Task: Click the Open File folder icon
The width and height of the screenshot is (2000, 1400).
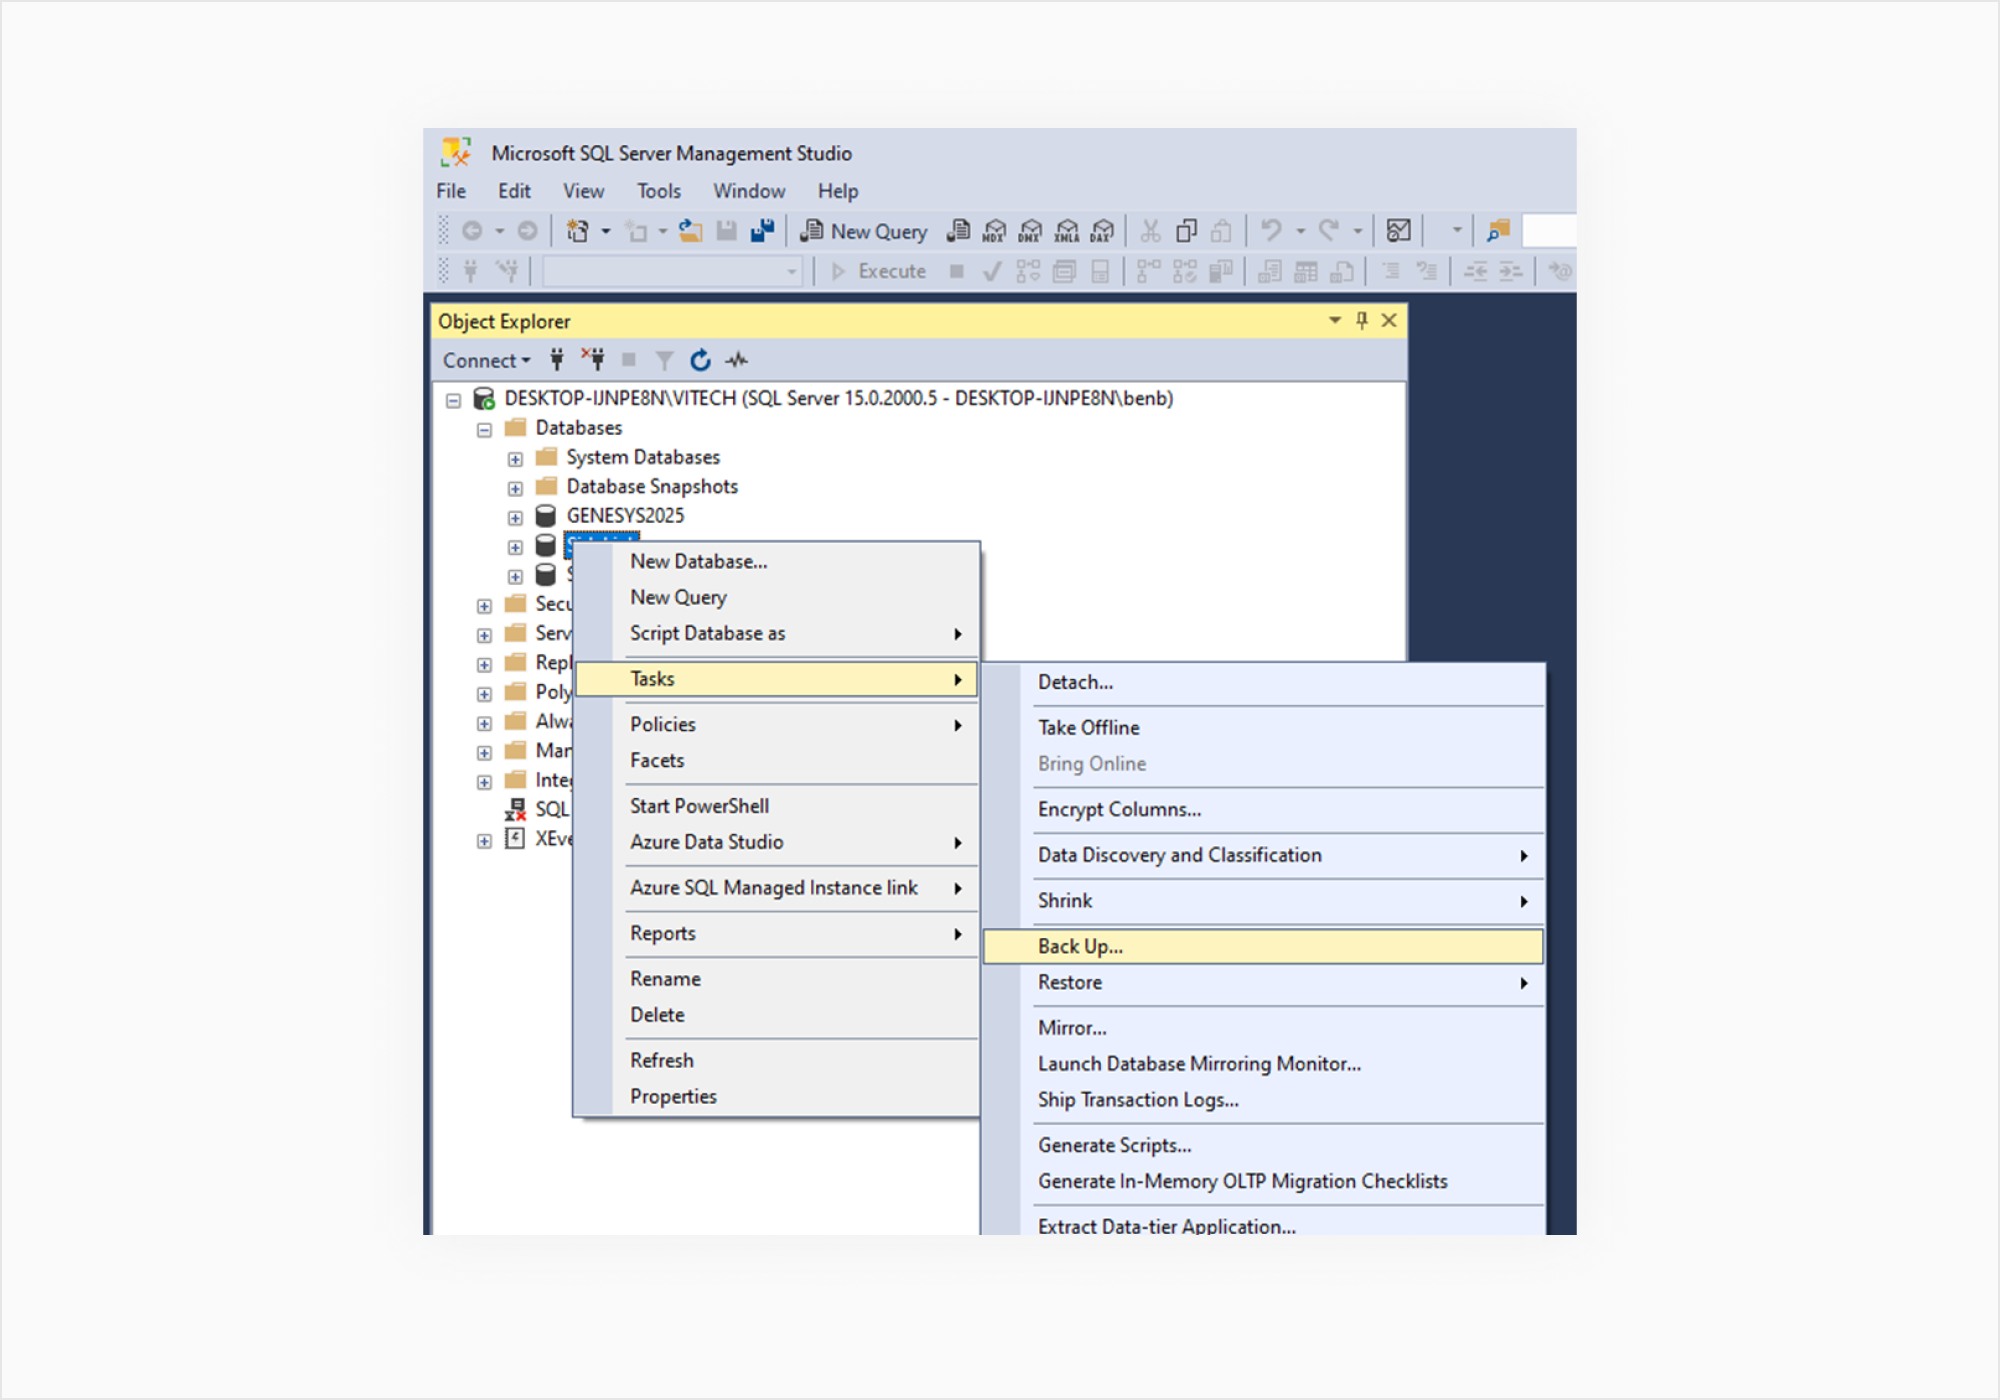Action: tap(690, 232)
